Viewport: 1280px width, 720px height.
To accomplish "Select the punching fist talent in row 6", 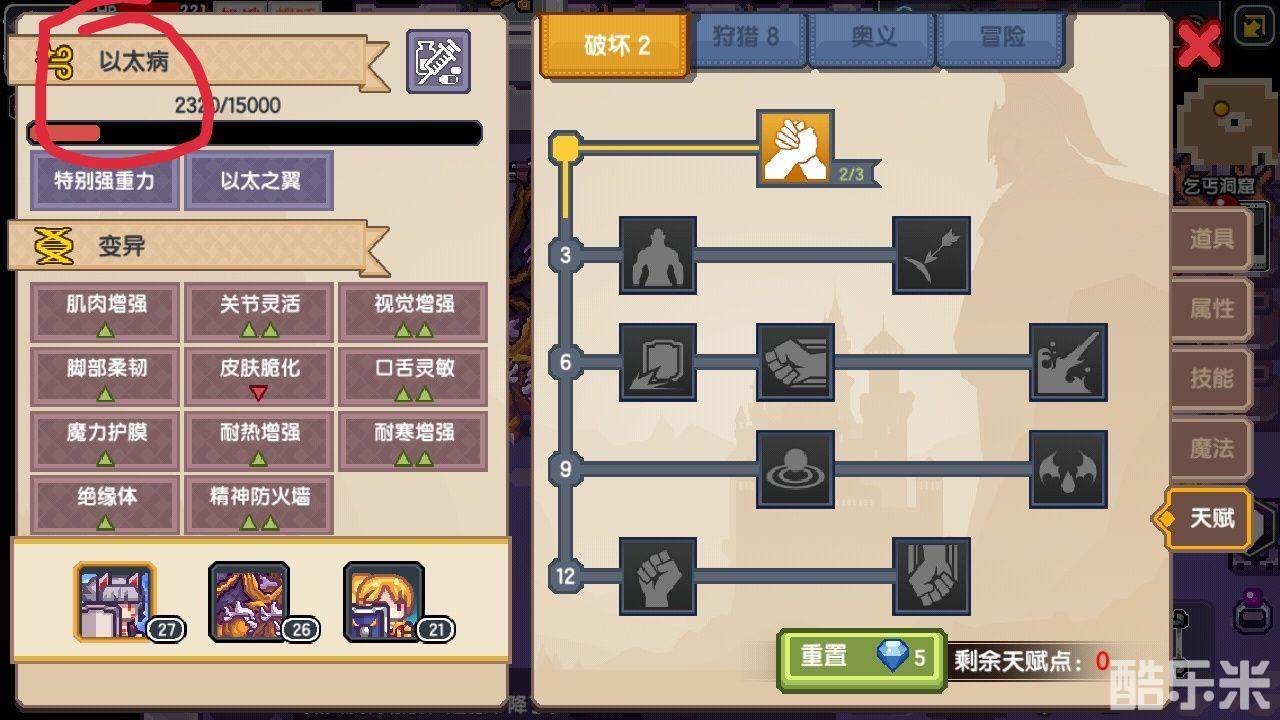I will pos(795,361).
